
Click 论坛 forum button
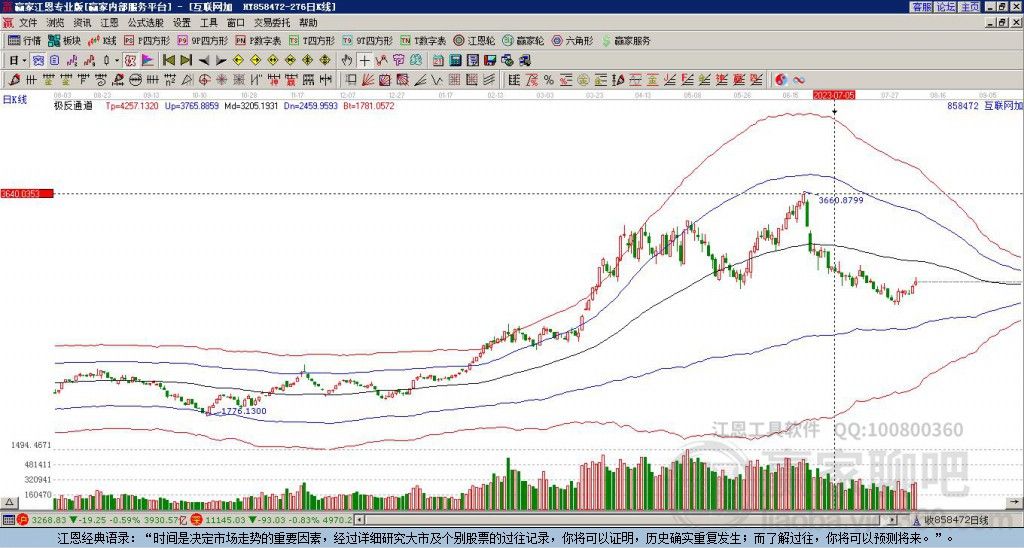click(945, 7)
